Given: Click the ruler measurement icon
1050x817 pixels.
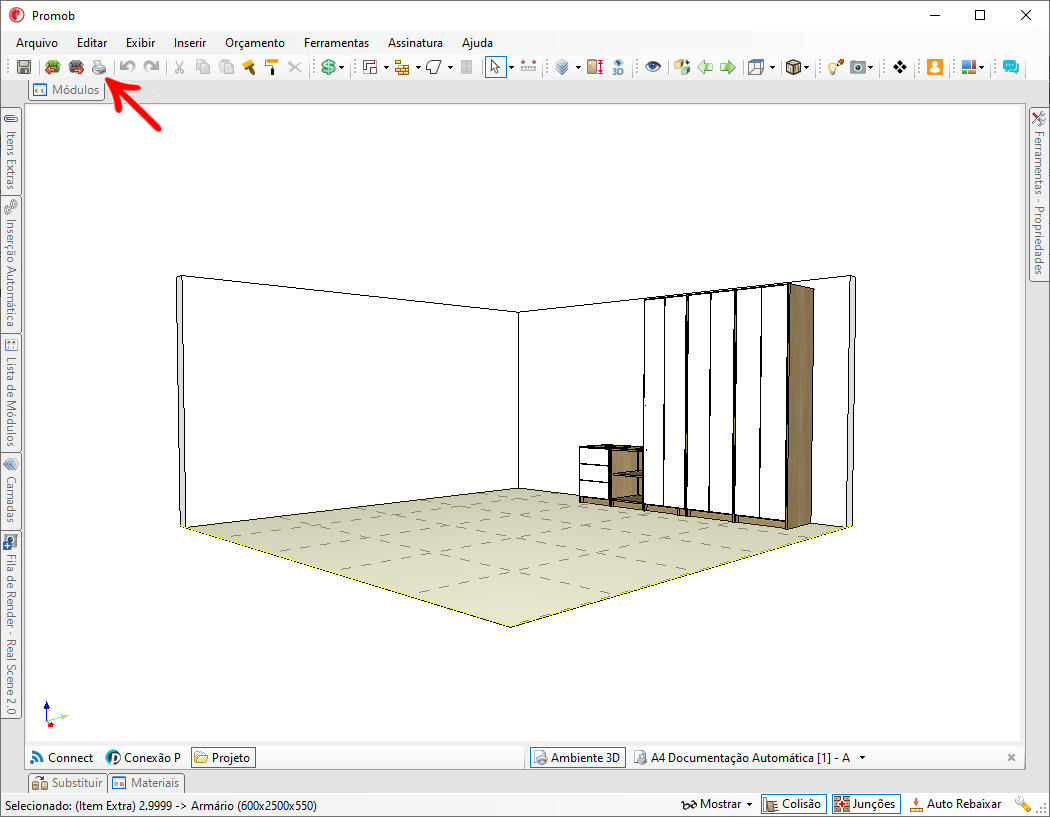Looking at the screenshot, I should [x=528, y=67].
